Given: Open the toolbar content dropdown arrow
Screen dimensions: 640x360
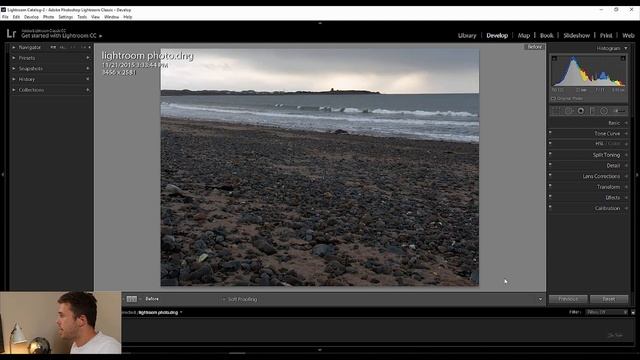Looking at the screenshot, I should (x=540, y=300).
